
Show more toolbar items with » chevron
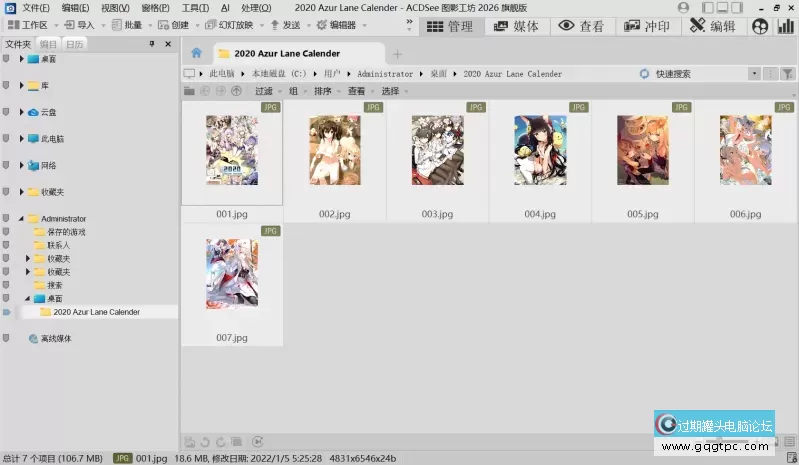point(409,22)
